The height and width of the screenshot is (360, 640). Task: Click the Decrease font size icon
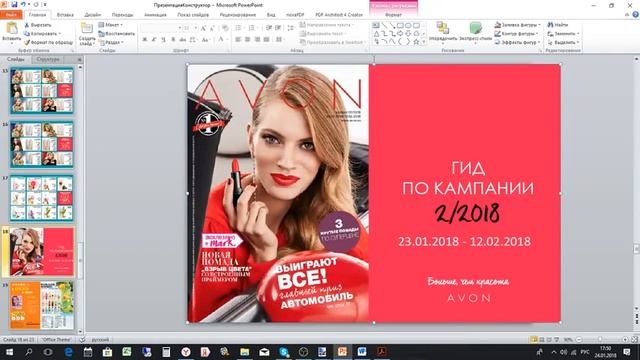(x=212, y=28)
